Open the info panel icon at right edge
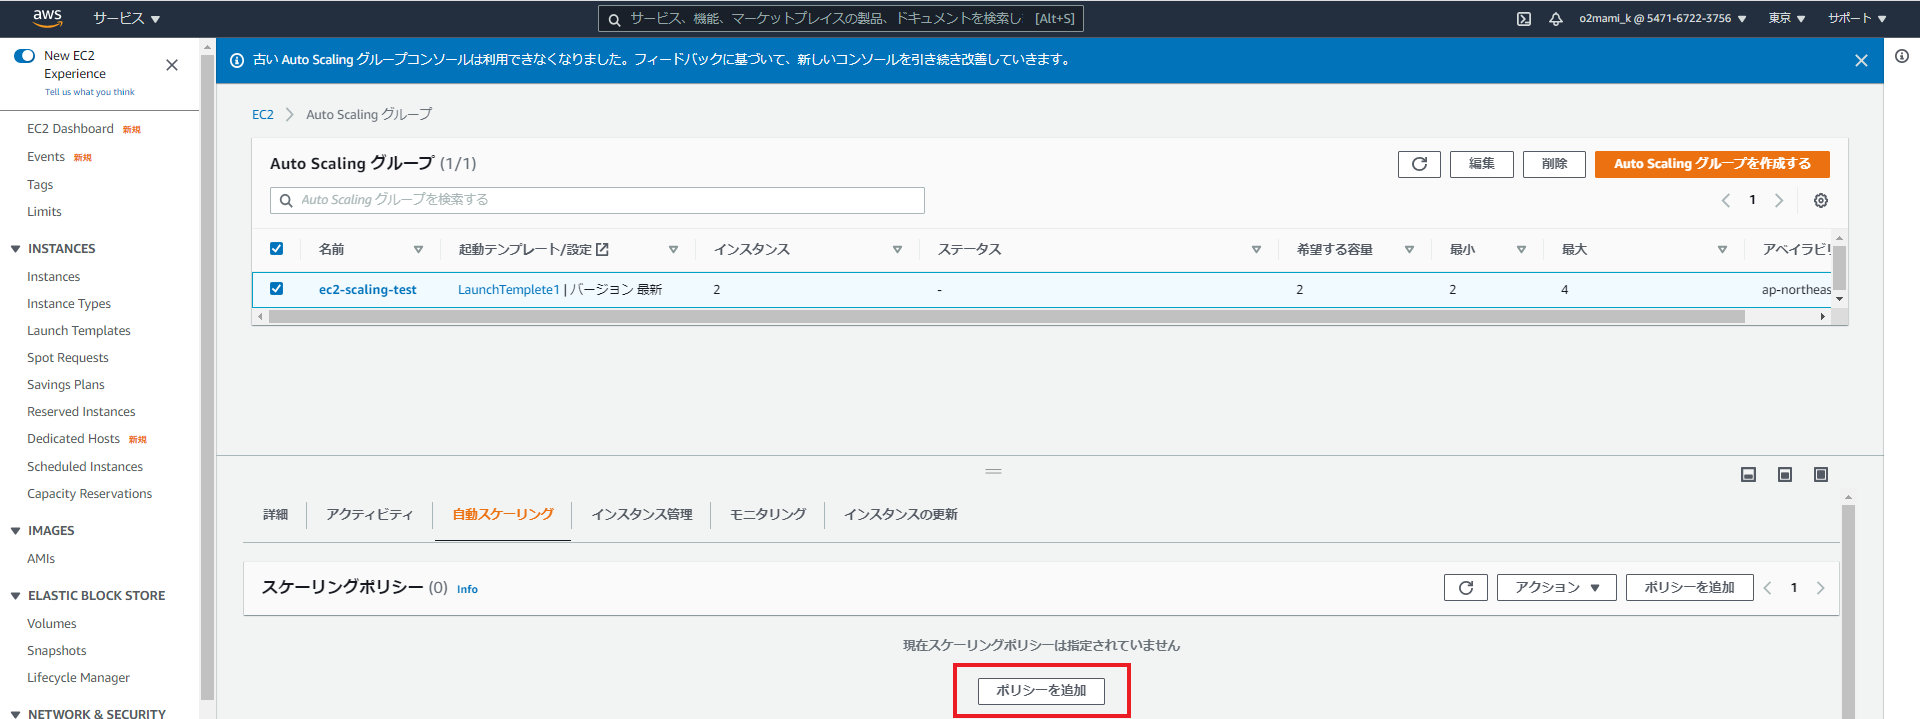 [1901, 57]
